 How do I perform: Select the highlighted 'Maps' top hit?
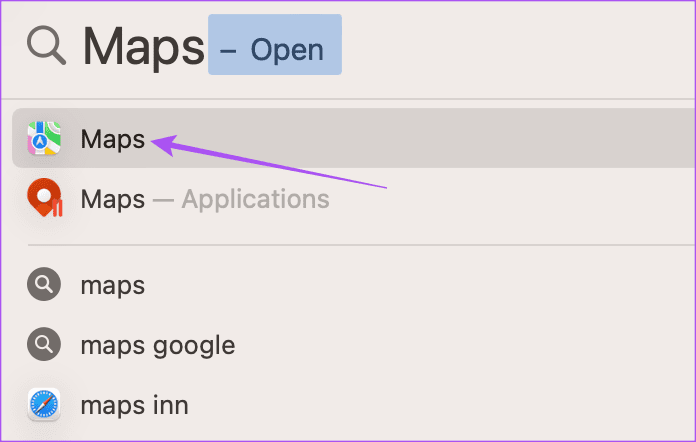point(354,138)
